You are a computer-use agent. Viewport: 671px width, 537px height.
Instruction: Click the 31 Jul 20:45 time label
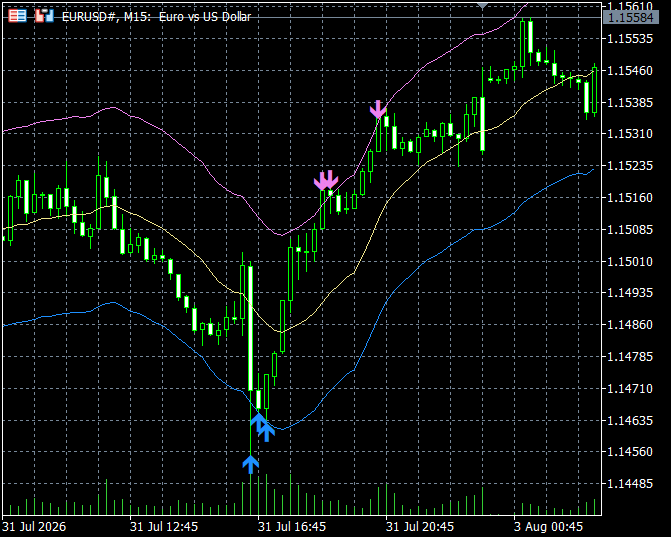pos(420,526)
